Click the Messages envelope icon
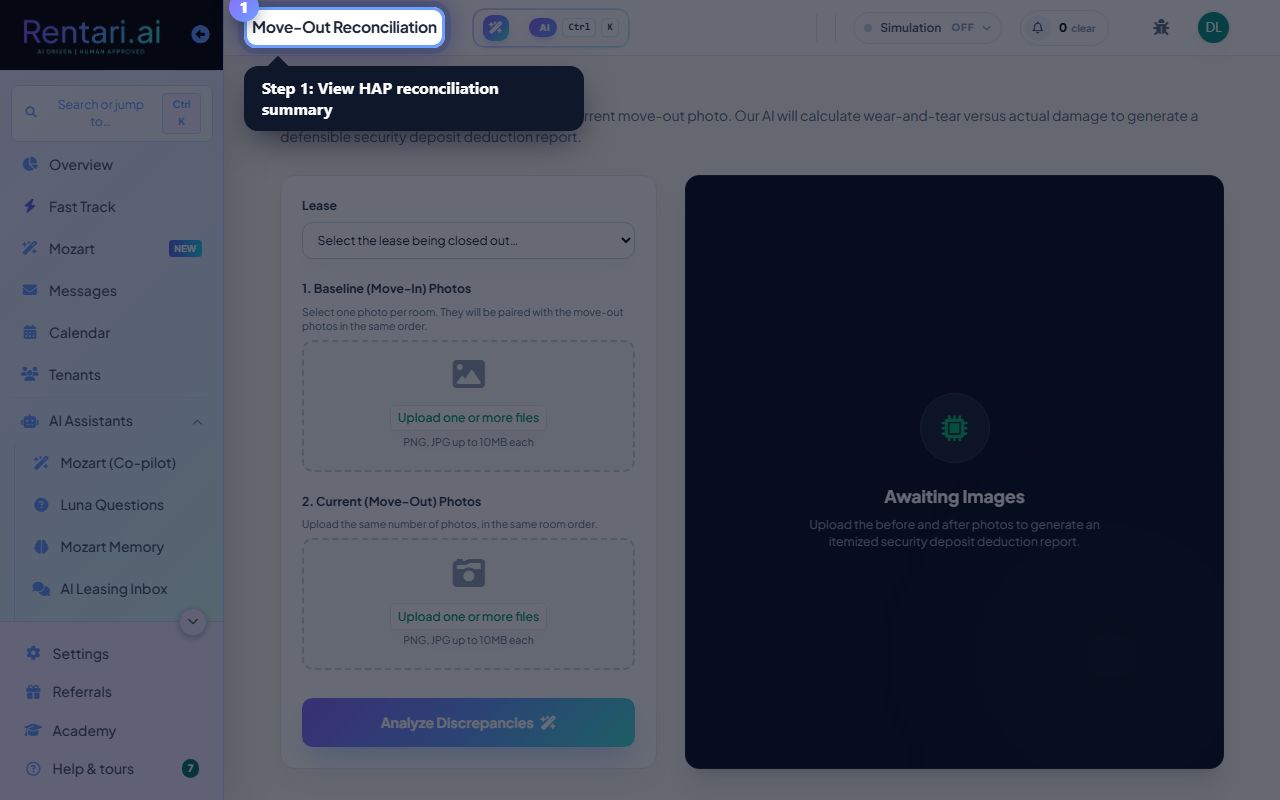This screenshot has width=1280, height=800. click(30, 290)
